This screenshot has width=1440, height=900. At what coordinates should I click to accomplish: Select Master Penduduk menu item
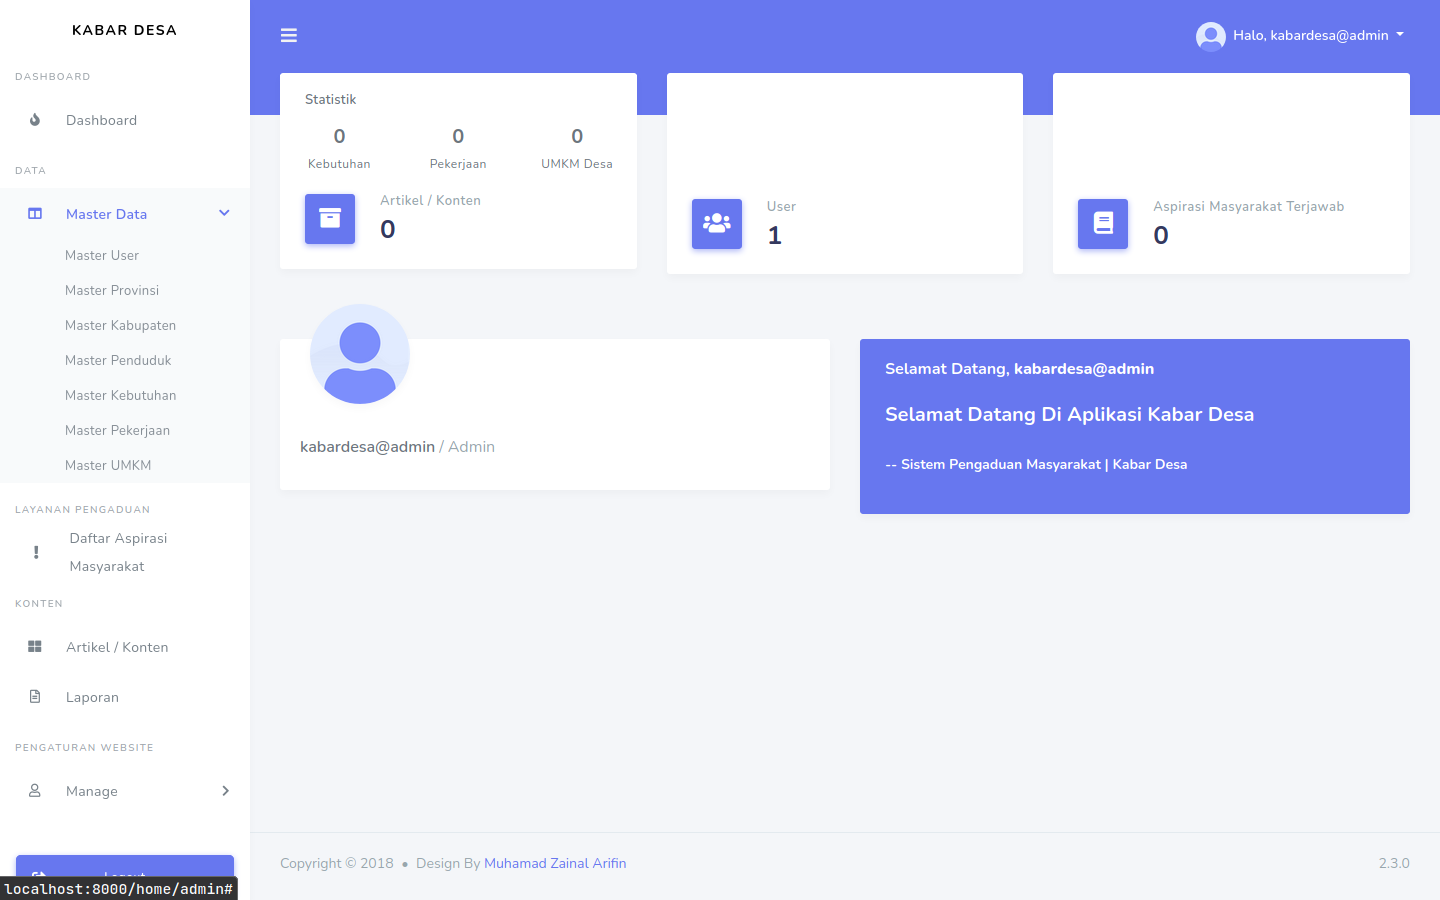118,360
